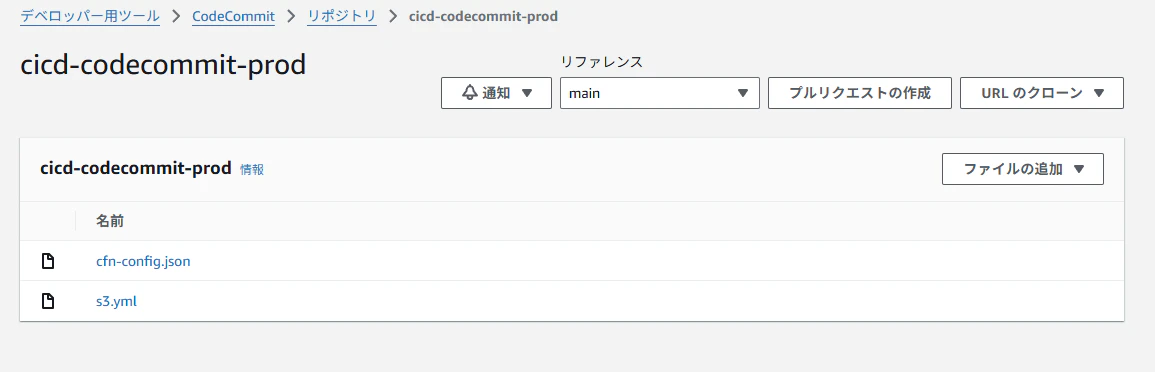Click the chevron after デベロッパー用ツール breadcrumb
Image resolution: width=1155 pixels, height=372 pixels.
[x=176, y=15]
